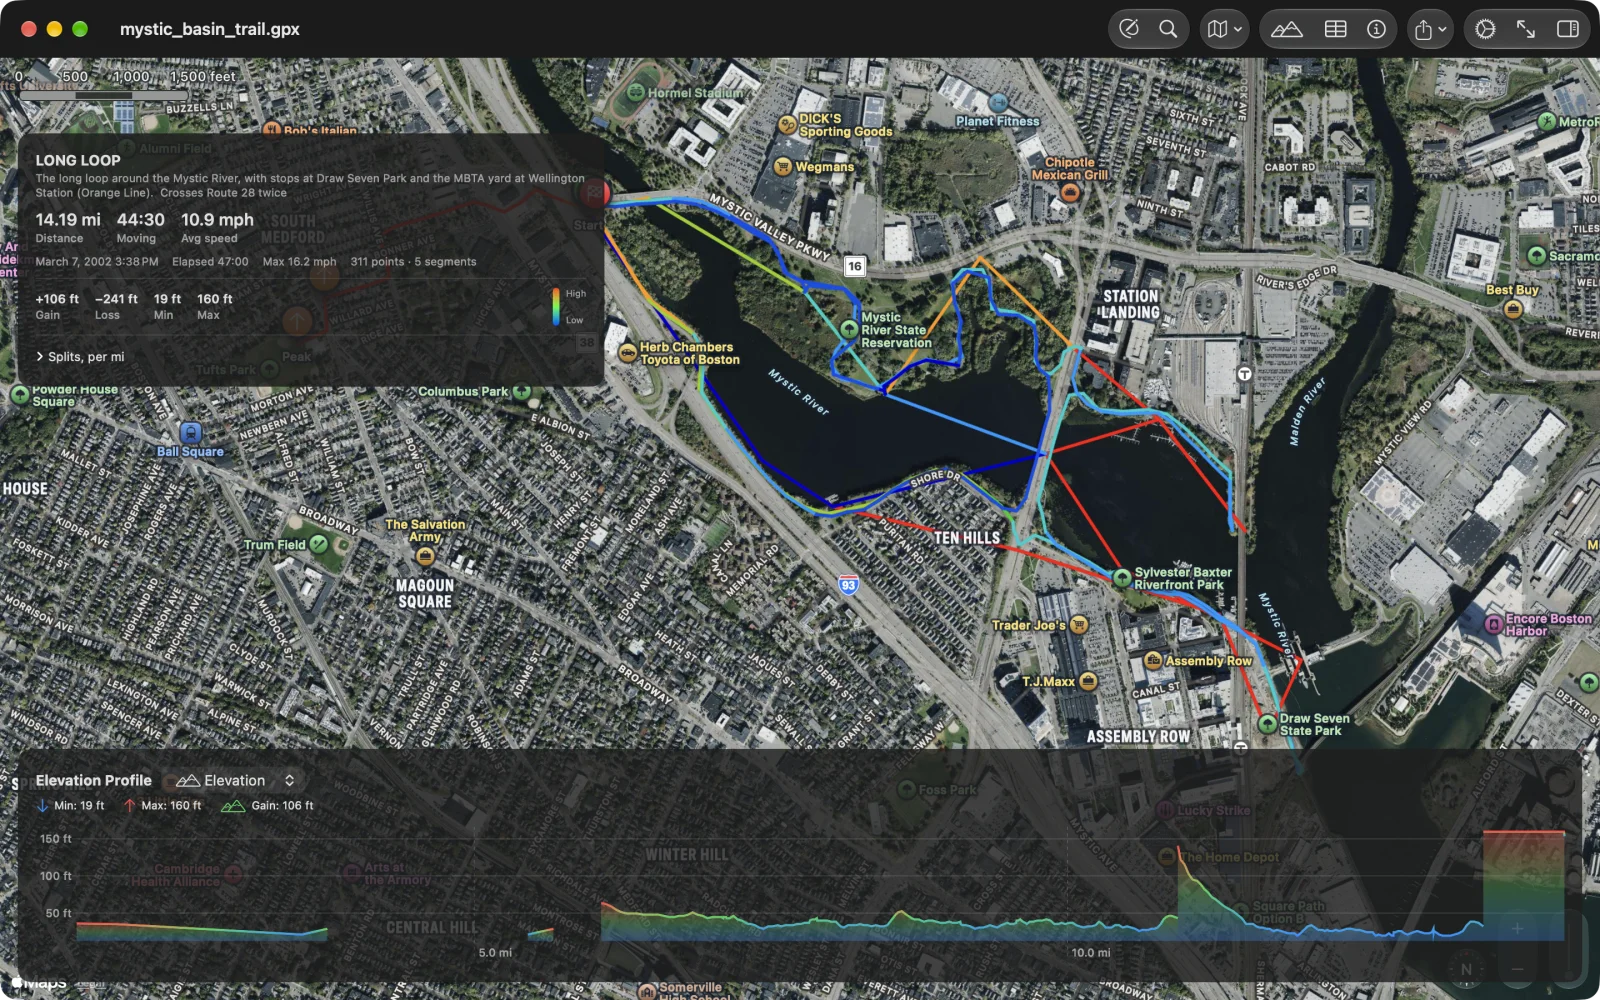Image resolution: width=1600 pixels, height=1000 pixels.
Task: Click the T.J.Maxx map pin
Action: [x=1088, y=681]
